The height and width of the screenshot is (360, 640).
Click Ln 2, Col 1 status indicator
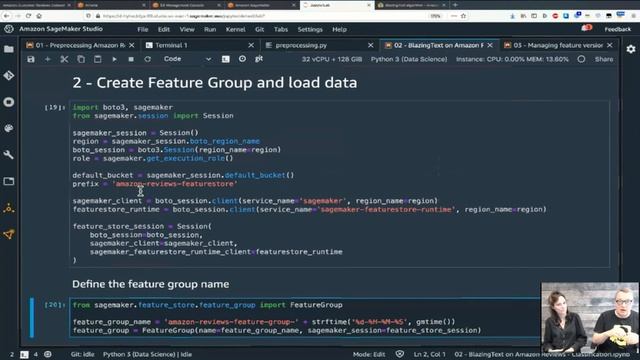click(429, 354)
